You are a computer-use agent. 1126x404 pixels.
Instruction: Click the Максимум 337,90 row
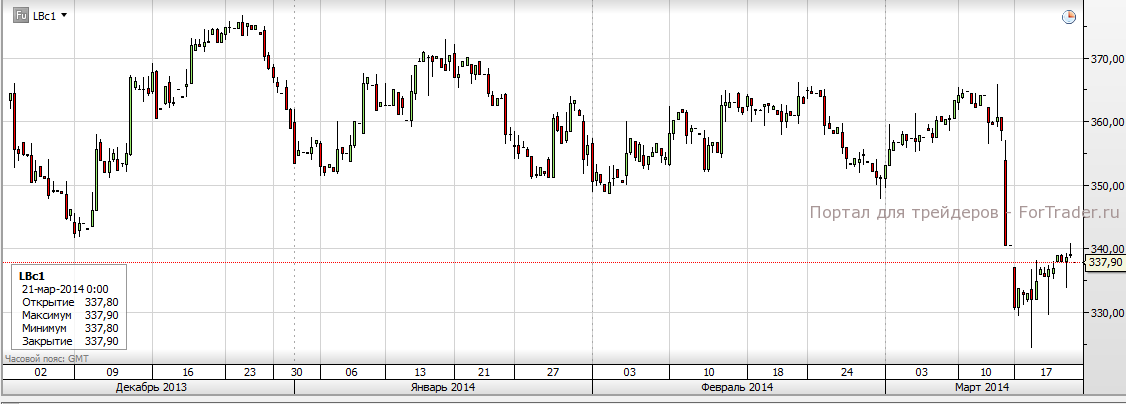coord(70,315)
